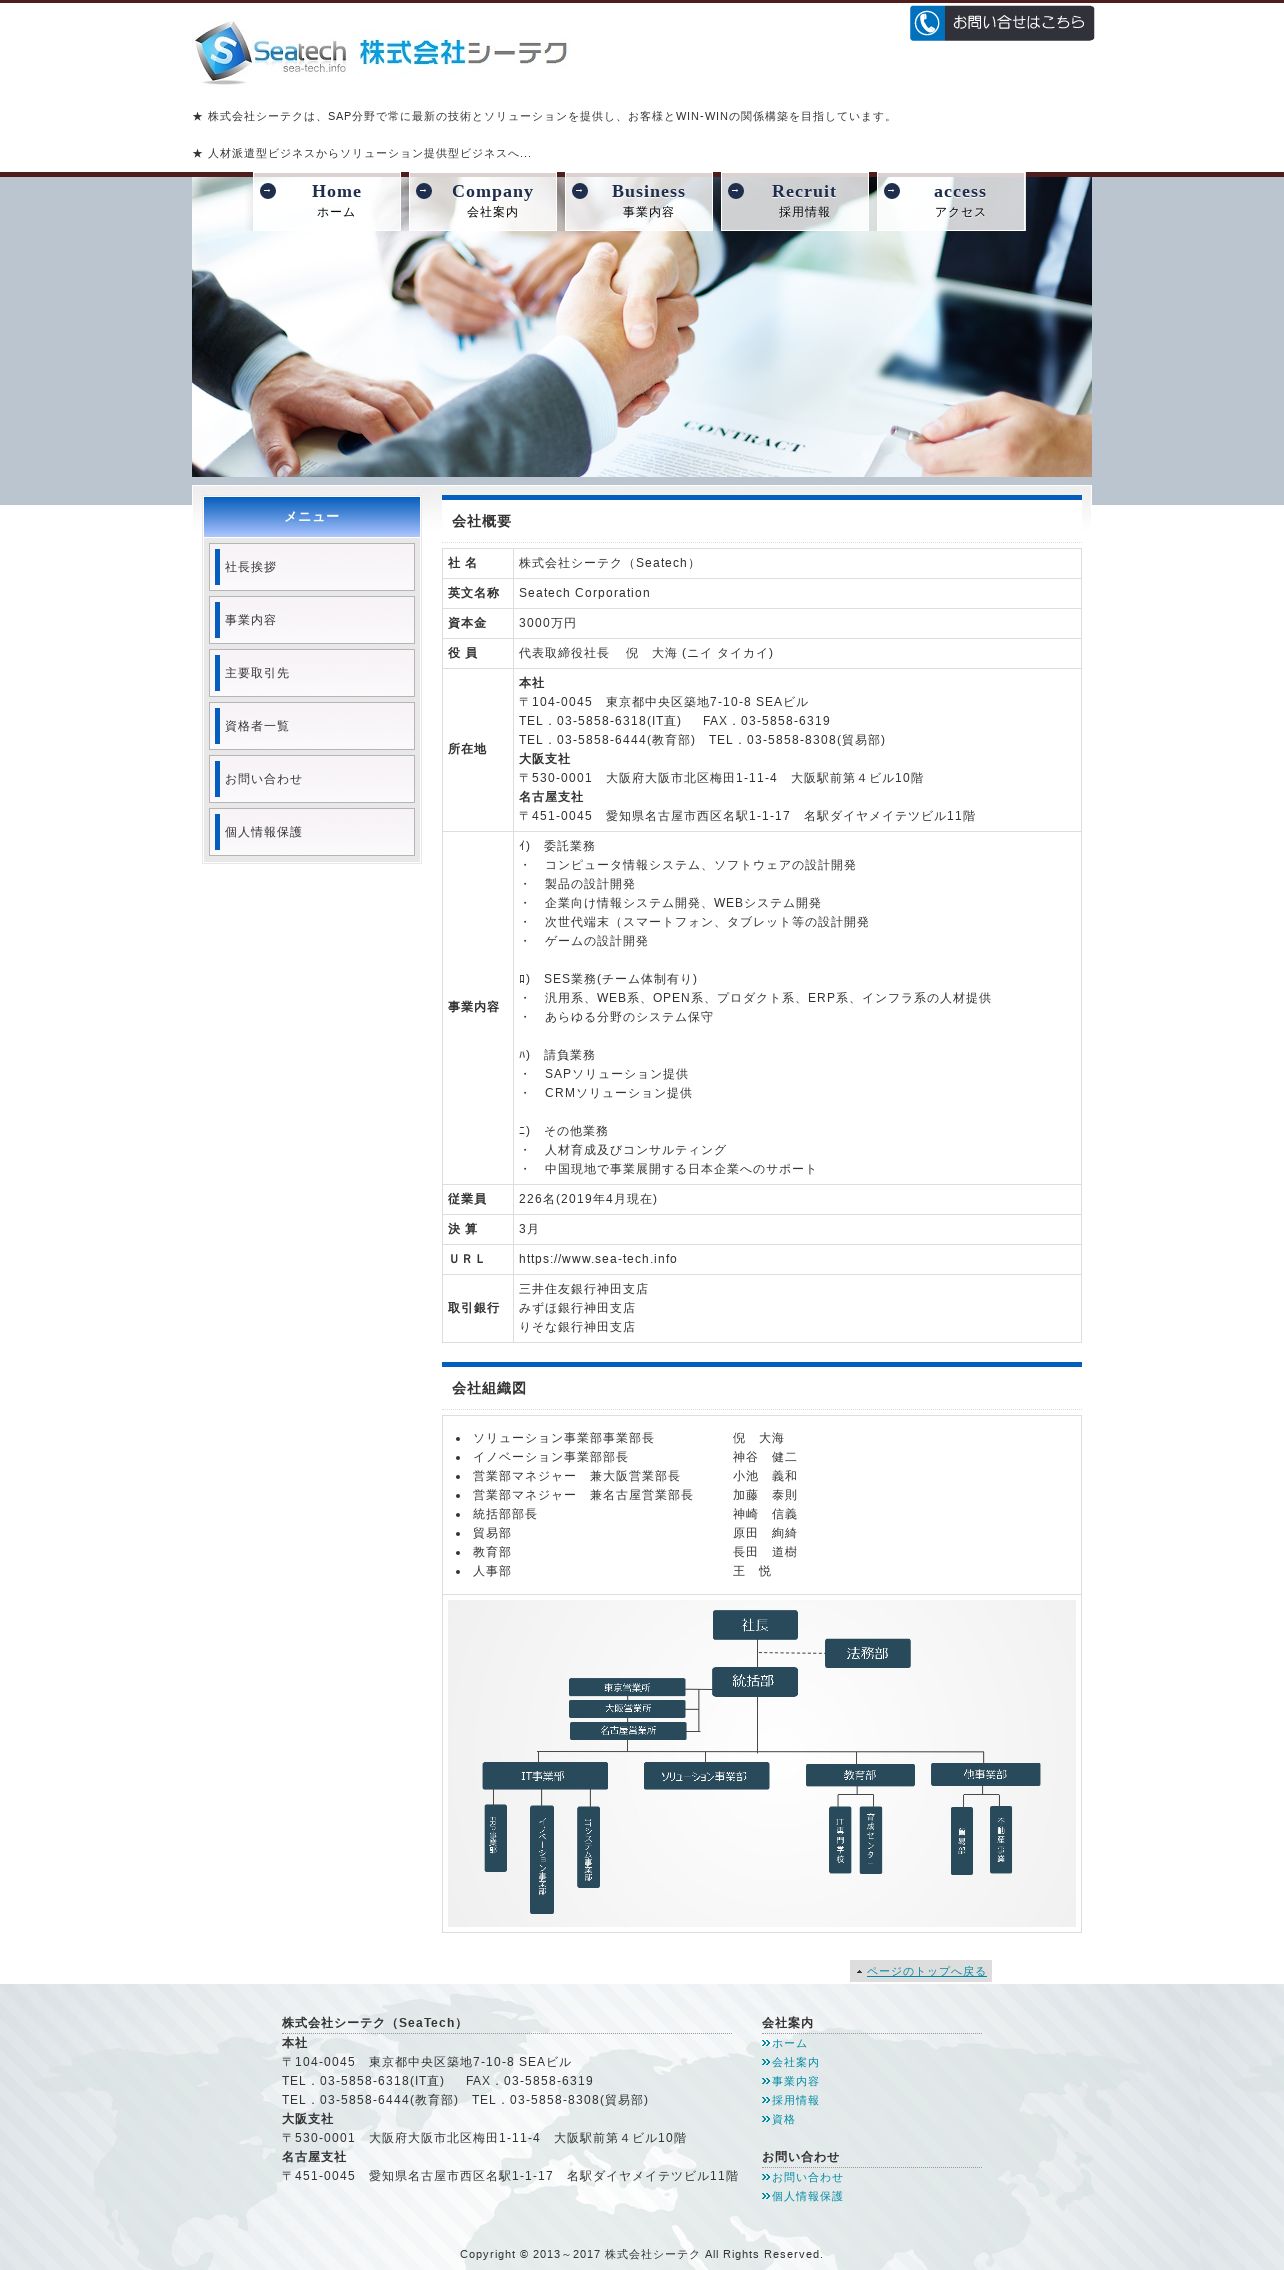Click the chevron icon beside footer ホーム
1284x2270 pixels.
[x=766, y=2043]
